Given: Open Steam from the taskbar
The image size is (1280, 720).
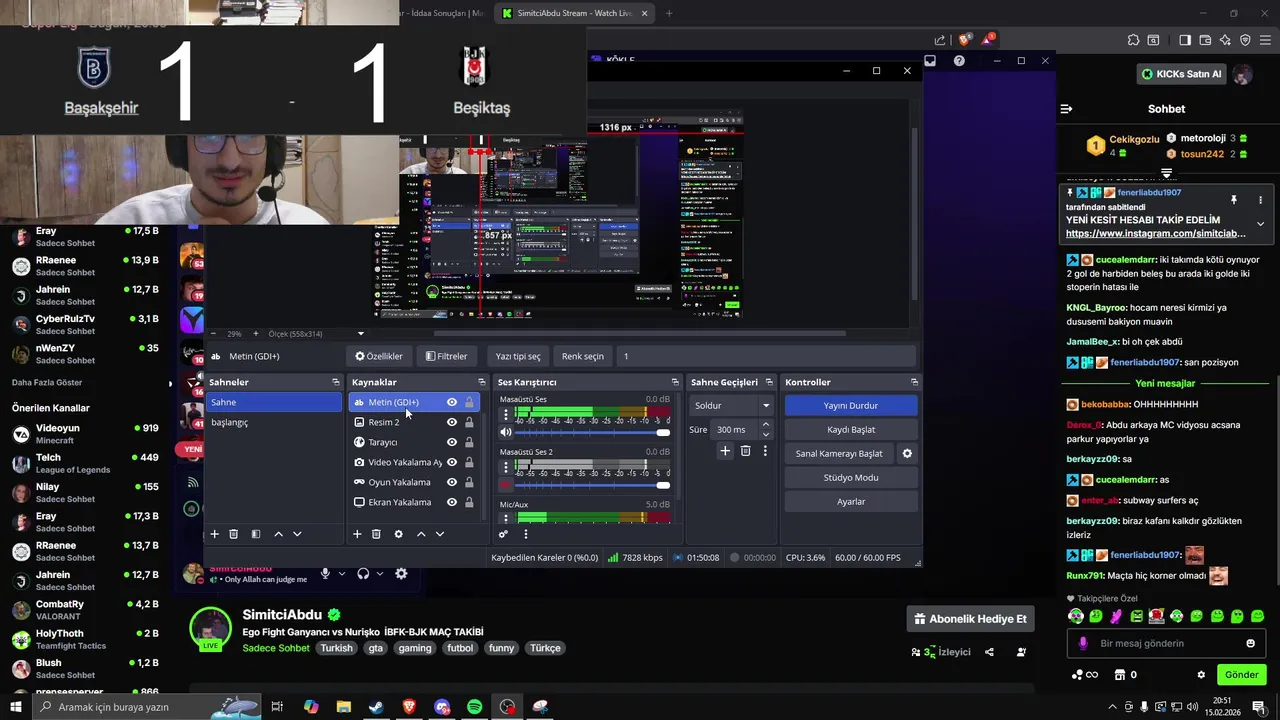Looking at the screenshot, I should 376,707.
